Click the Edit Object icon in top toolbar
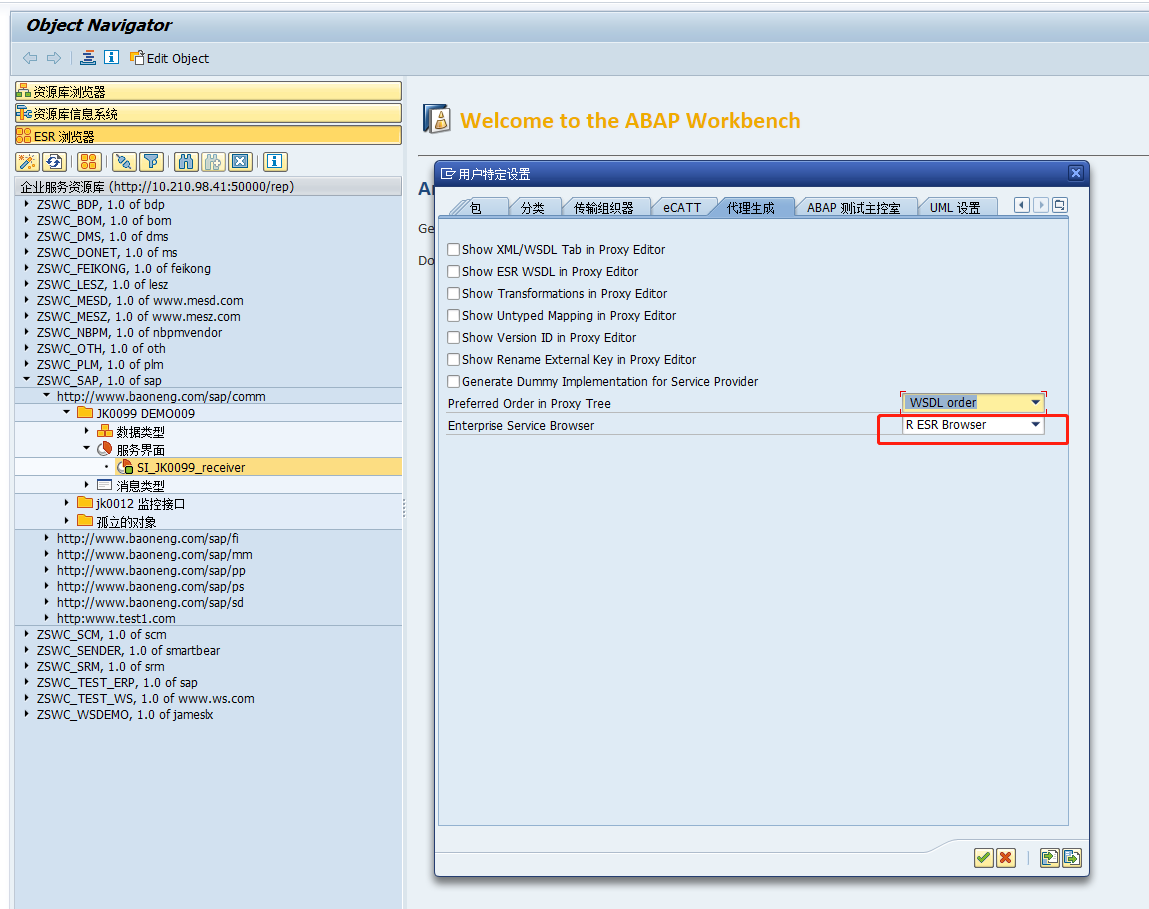Screen dimensions: 1149x909 click(135, 58)
